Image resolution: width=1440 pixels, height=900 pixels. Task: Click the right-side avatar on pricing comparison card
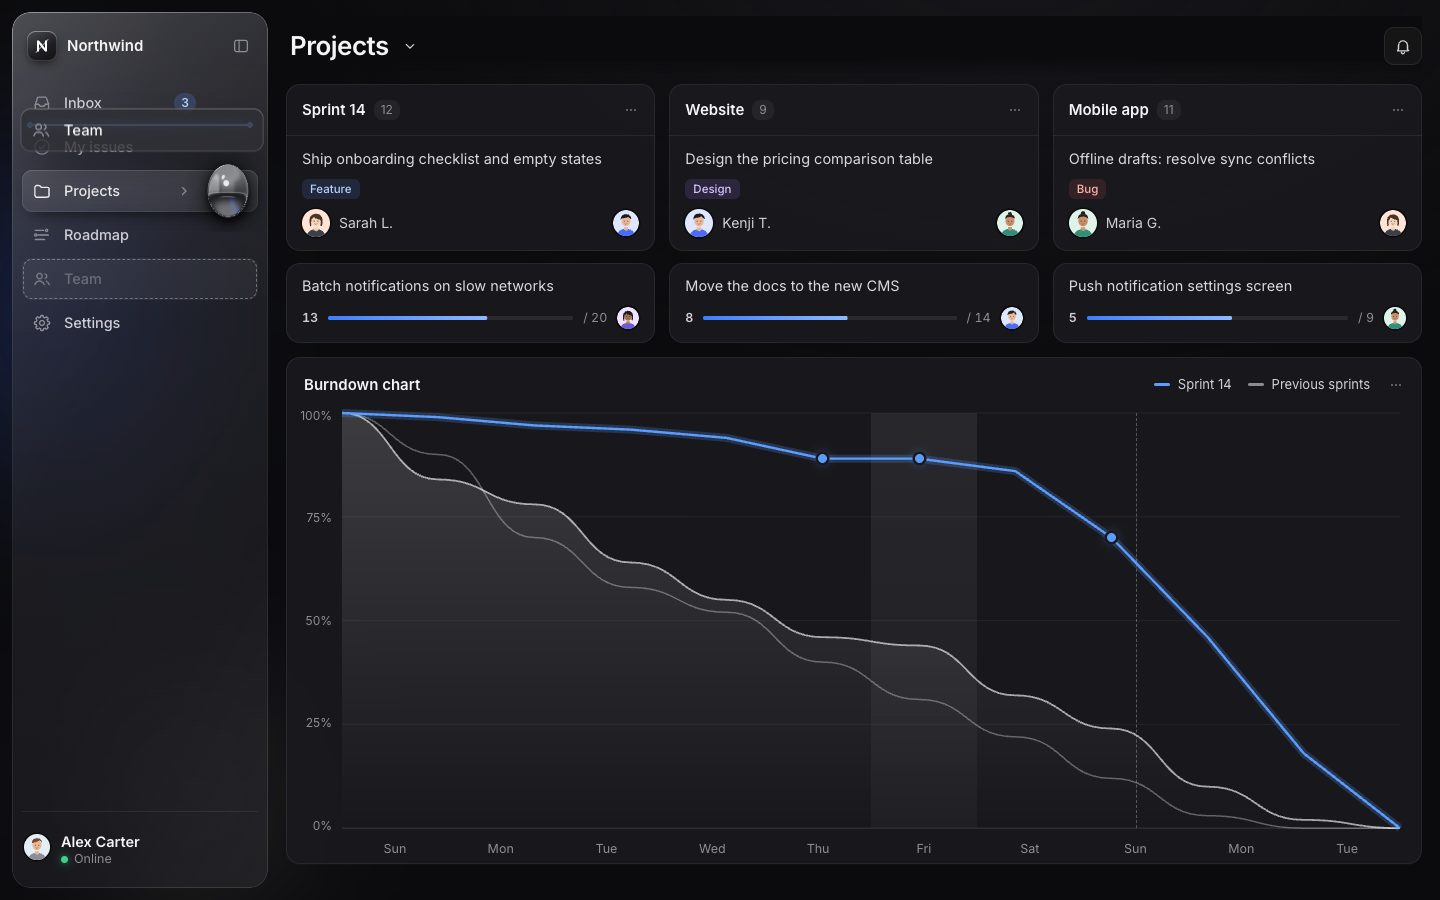click(1010, 223)
